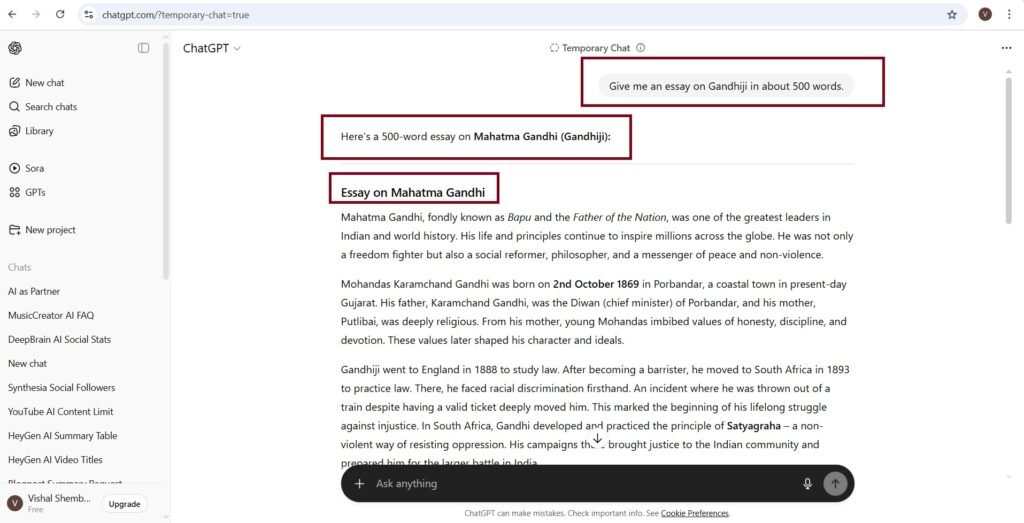Screen dimensions: 1024x523
Task: Open Search chats
Action: 50,107
